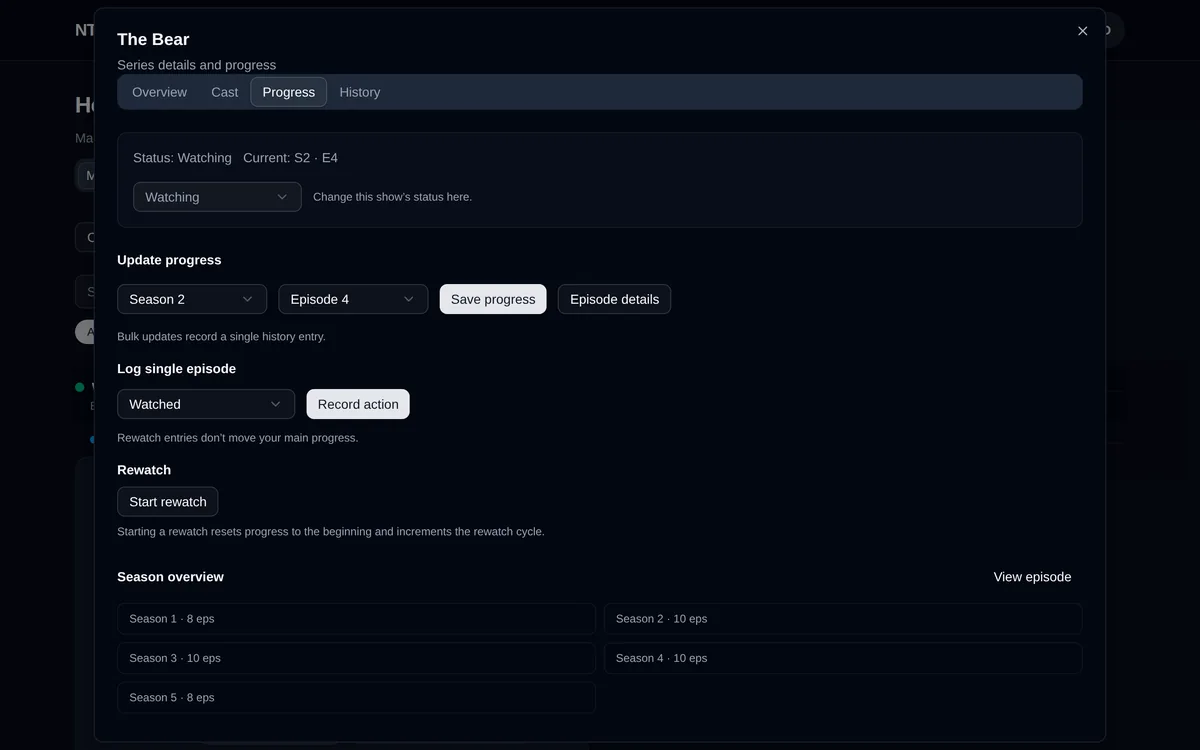Click the Save progress button
Image resolution: width=1200 pixels, height=750 pixels.
[x=493, y=299]
